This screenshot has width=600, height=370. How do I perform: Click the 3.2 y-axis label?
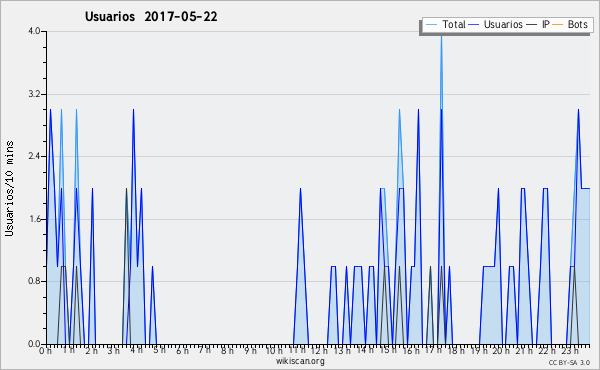point(34,94)
